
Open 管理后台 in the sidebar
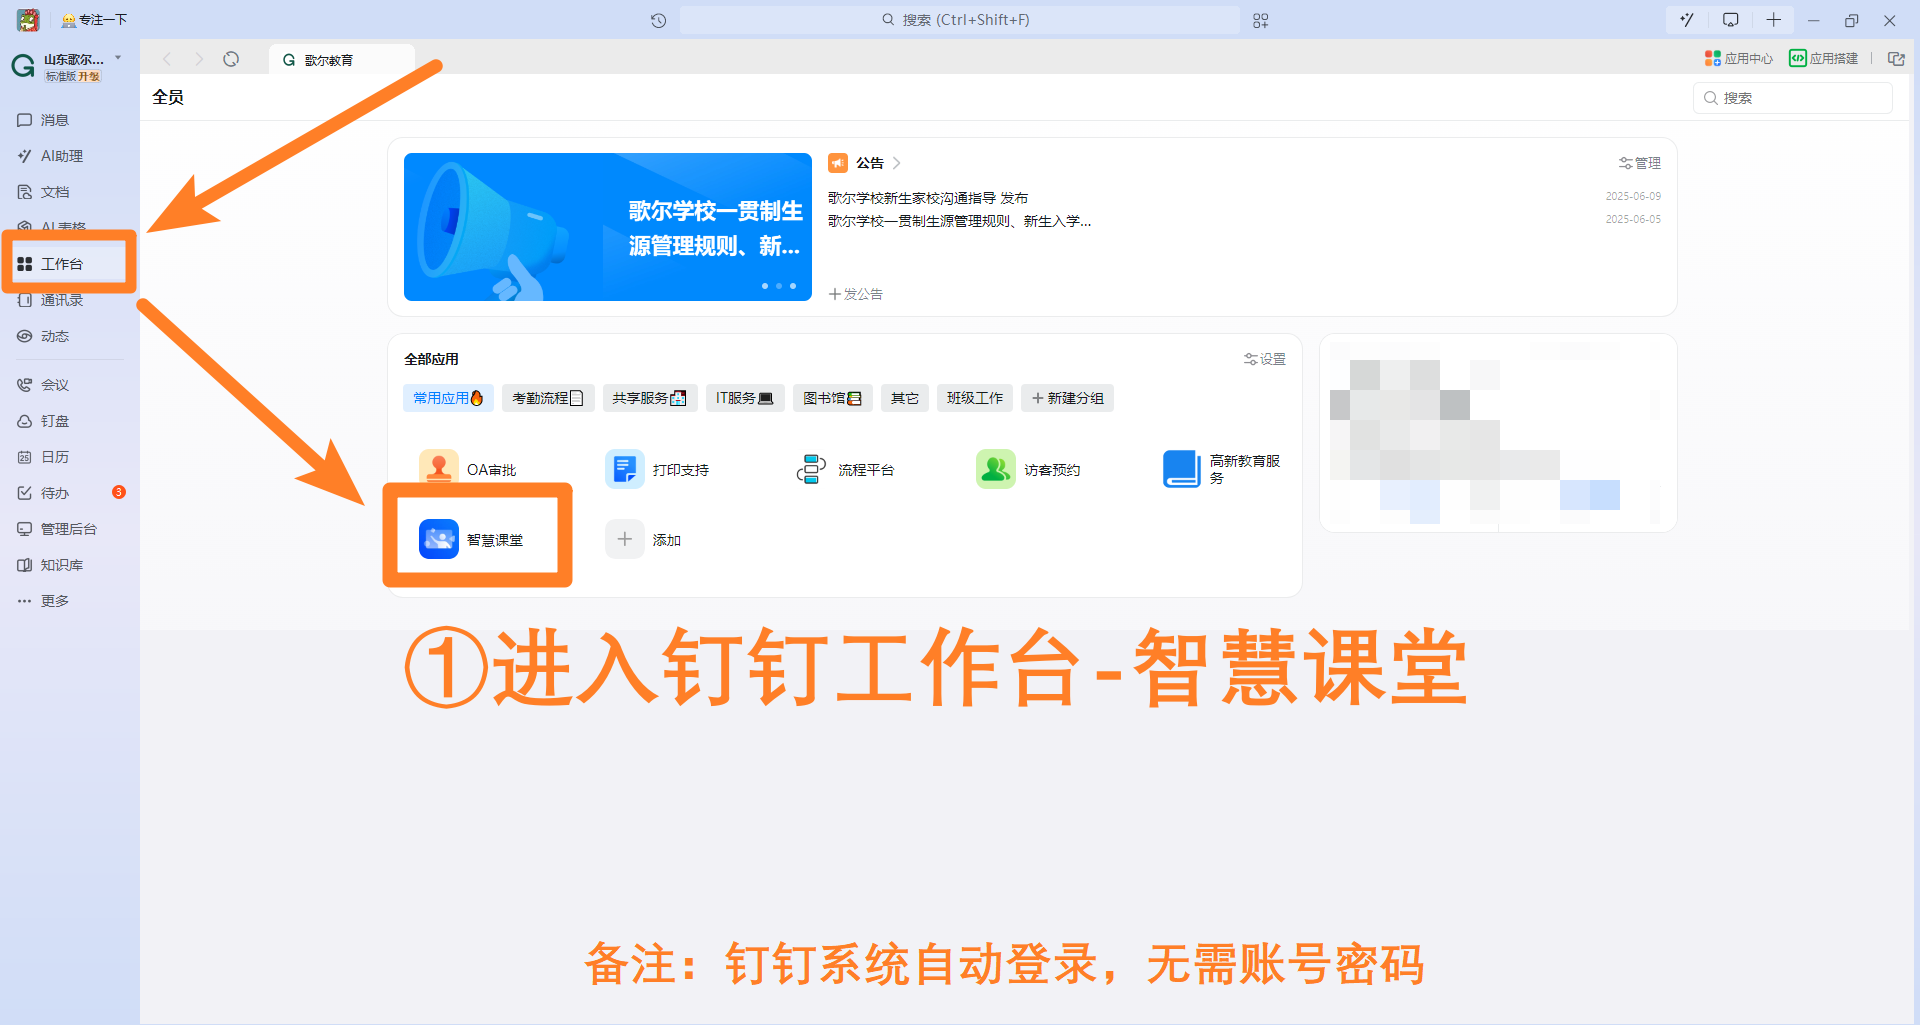(x=68, y=529)
